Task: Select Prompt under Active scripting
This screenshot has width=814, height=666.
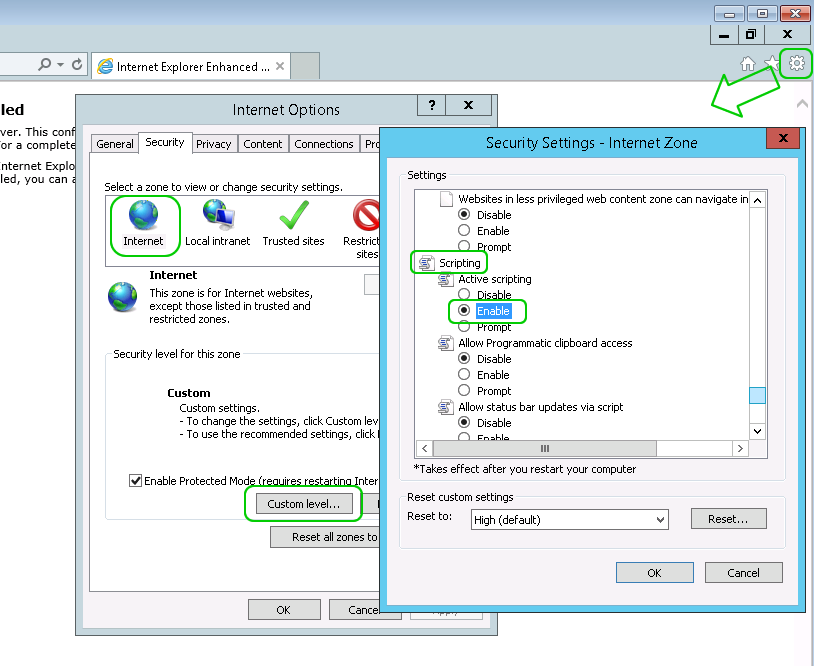Action: pos(464,327)
